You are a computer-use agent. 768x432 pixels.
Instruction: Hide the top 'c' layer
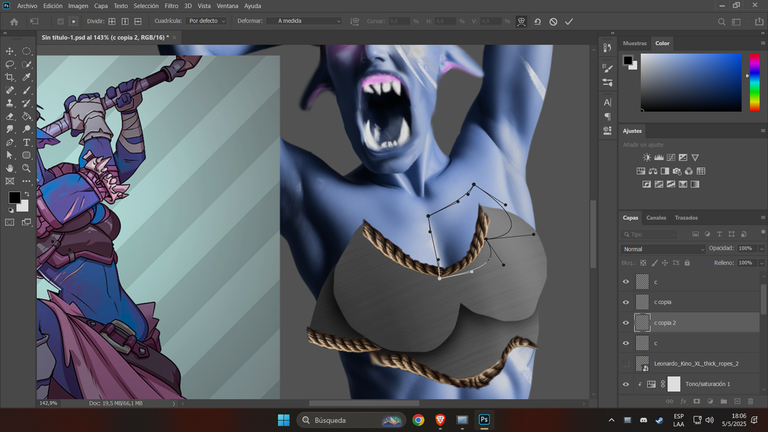pyautogui.click(x=625, y=282)
